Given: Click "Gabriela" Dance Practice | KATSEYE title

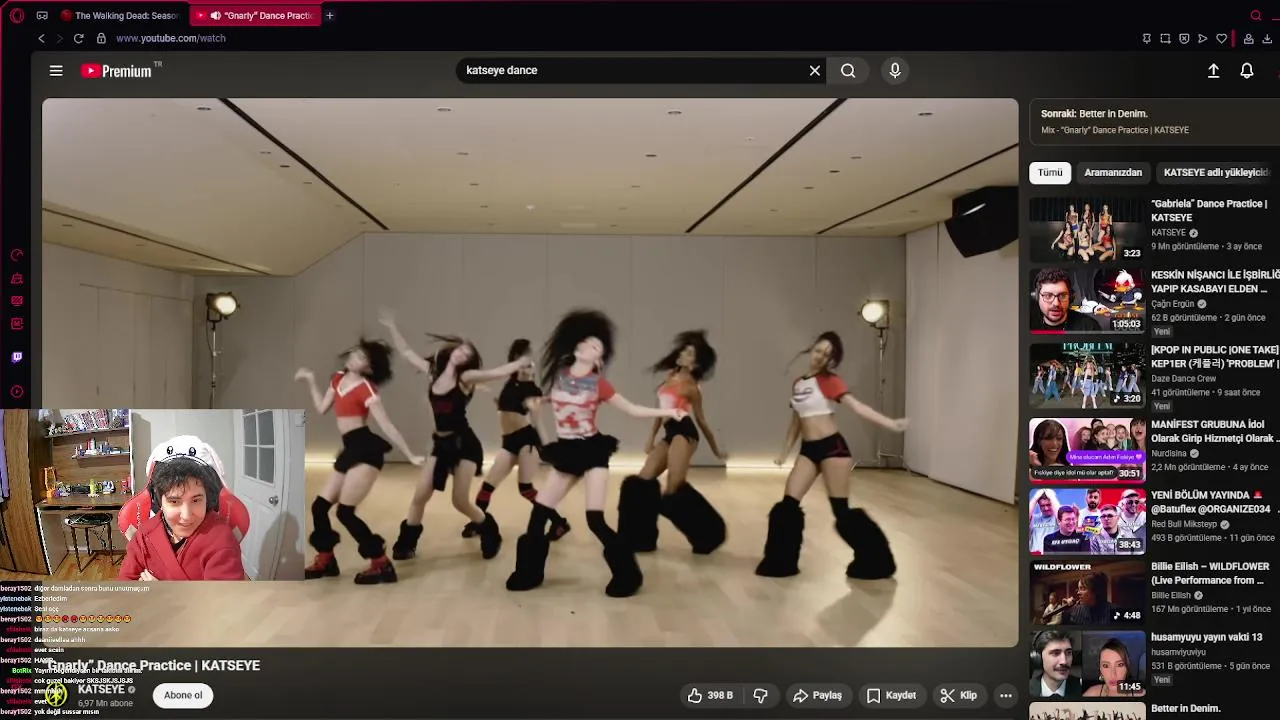Looking at the screenshot, I should [1209, 210].
